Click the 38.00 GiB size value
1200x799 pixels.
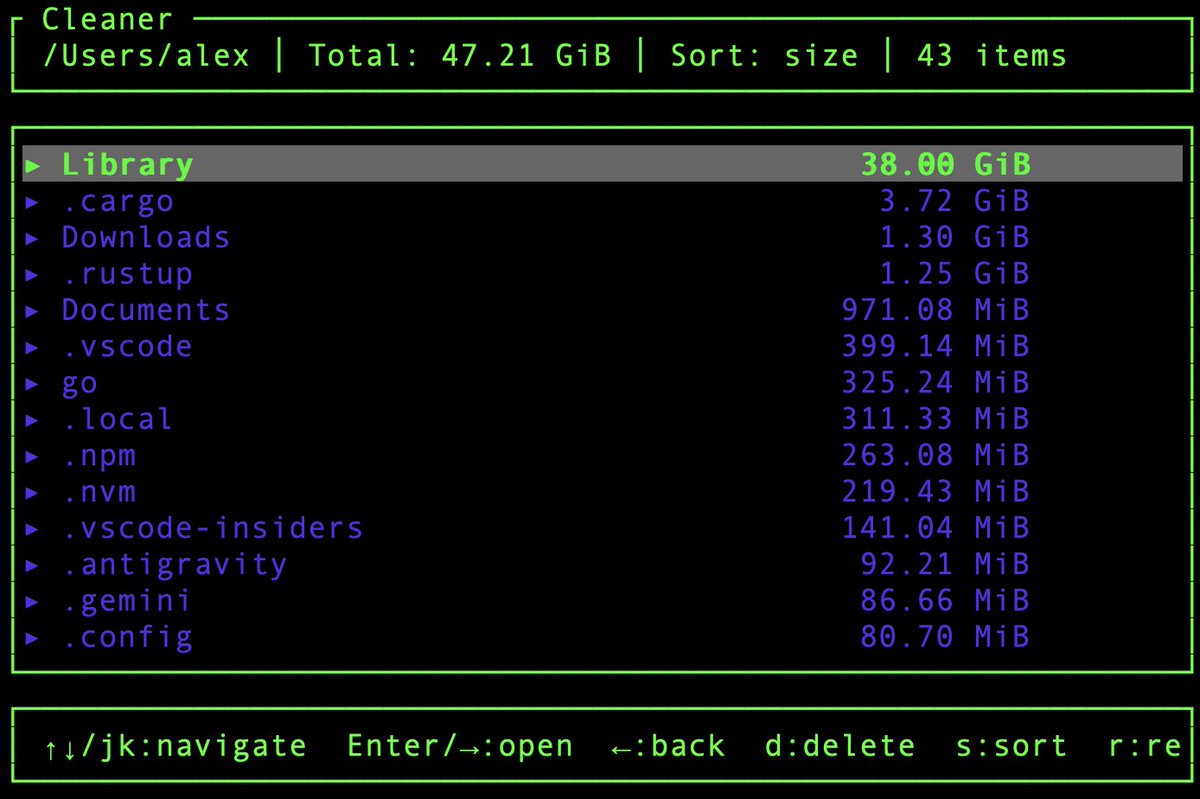click(x=945, y=164)
